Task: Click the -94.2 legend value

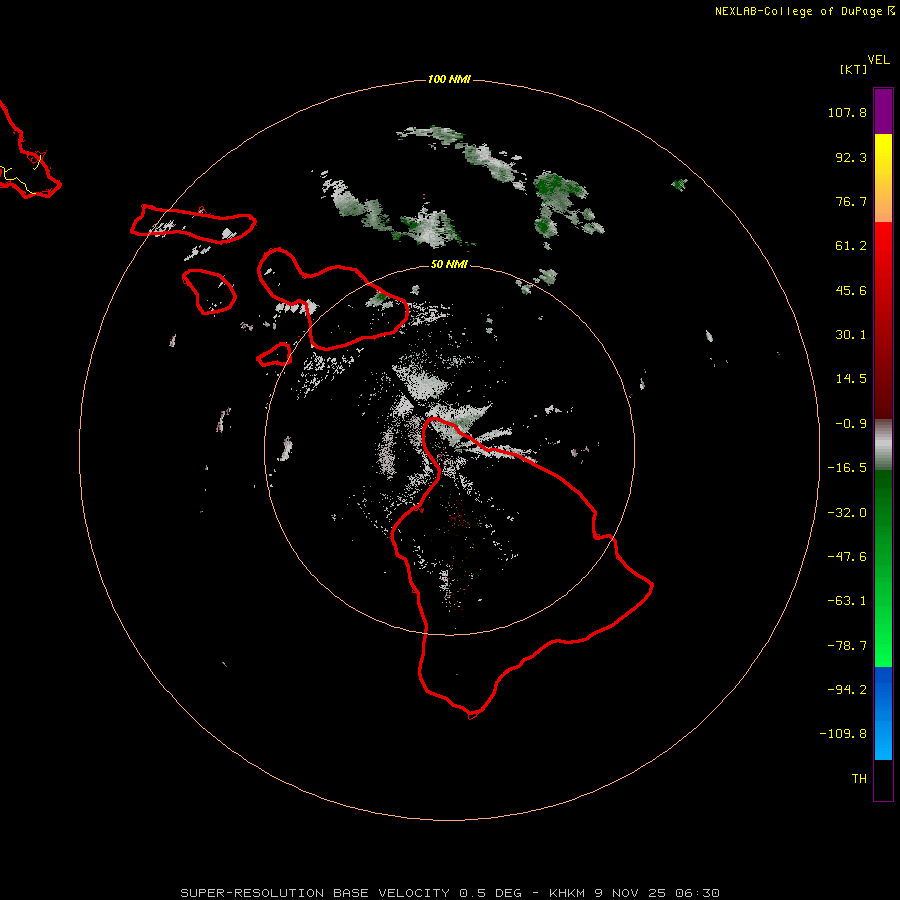Action: (x=847, y=690)
